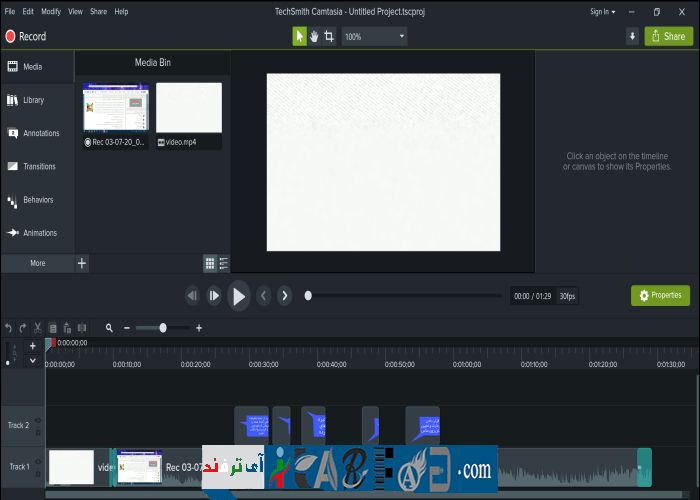Viewport: 700px width, 500px height.
Task: Click the green Properties button
Action: pos(660,295)
